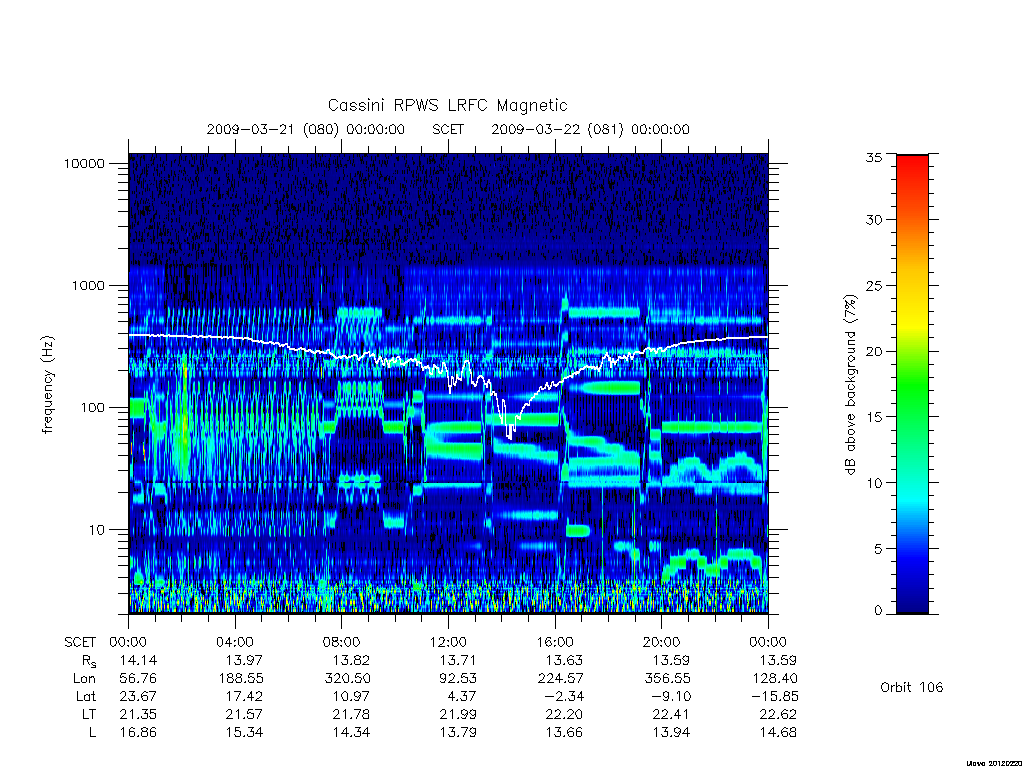Click the title Cassini RPWS LRFC Magnetic
Viewport: 1024px width, 768px height.
[x=447, y=105]
